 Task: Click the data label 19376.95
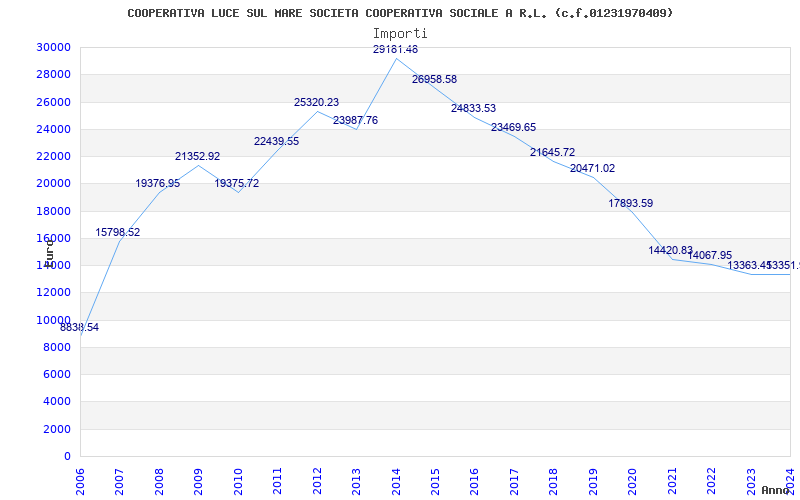158,183
